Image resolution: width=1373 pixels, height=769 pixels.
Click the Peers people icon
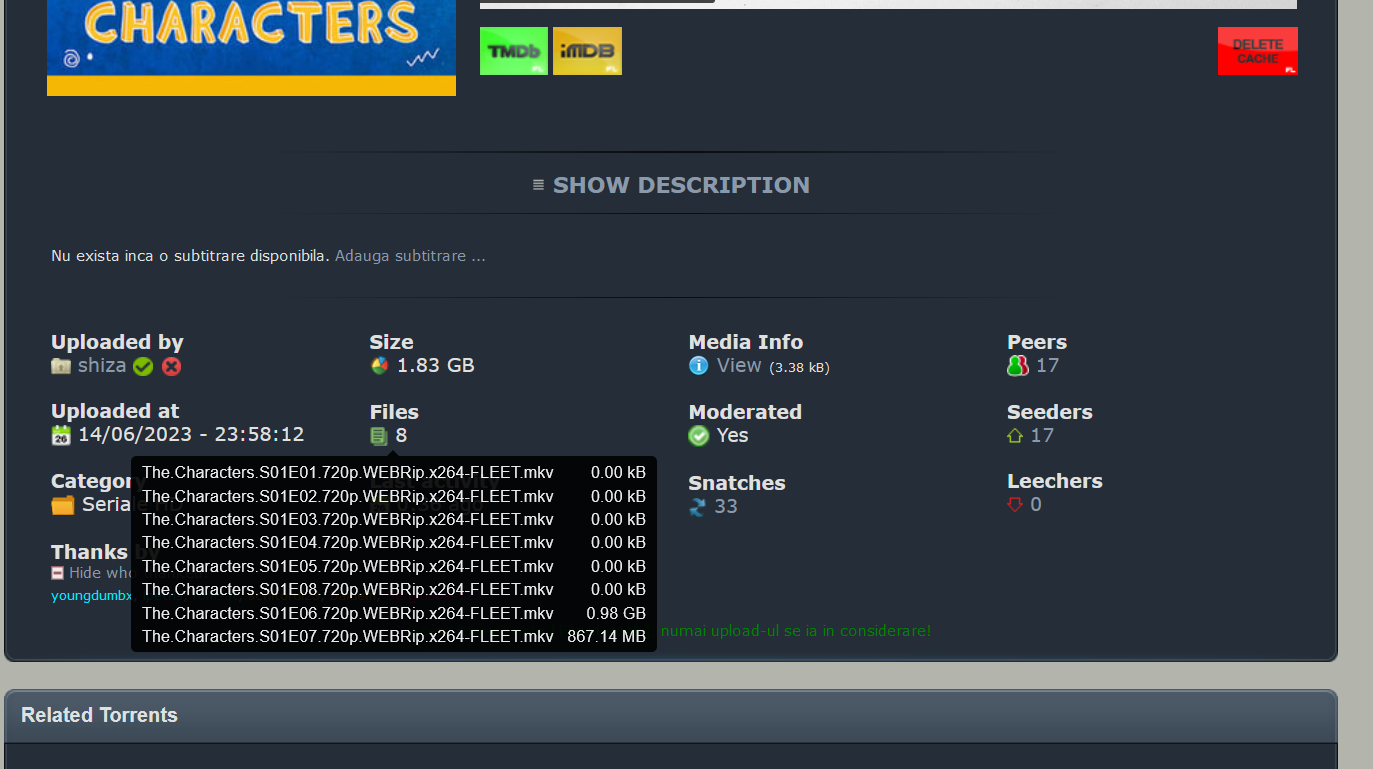[1017, 366]
